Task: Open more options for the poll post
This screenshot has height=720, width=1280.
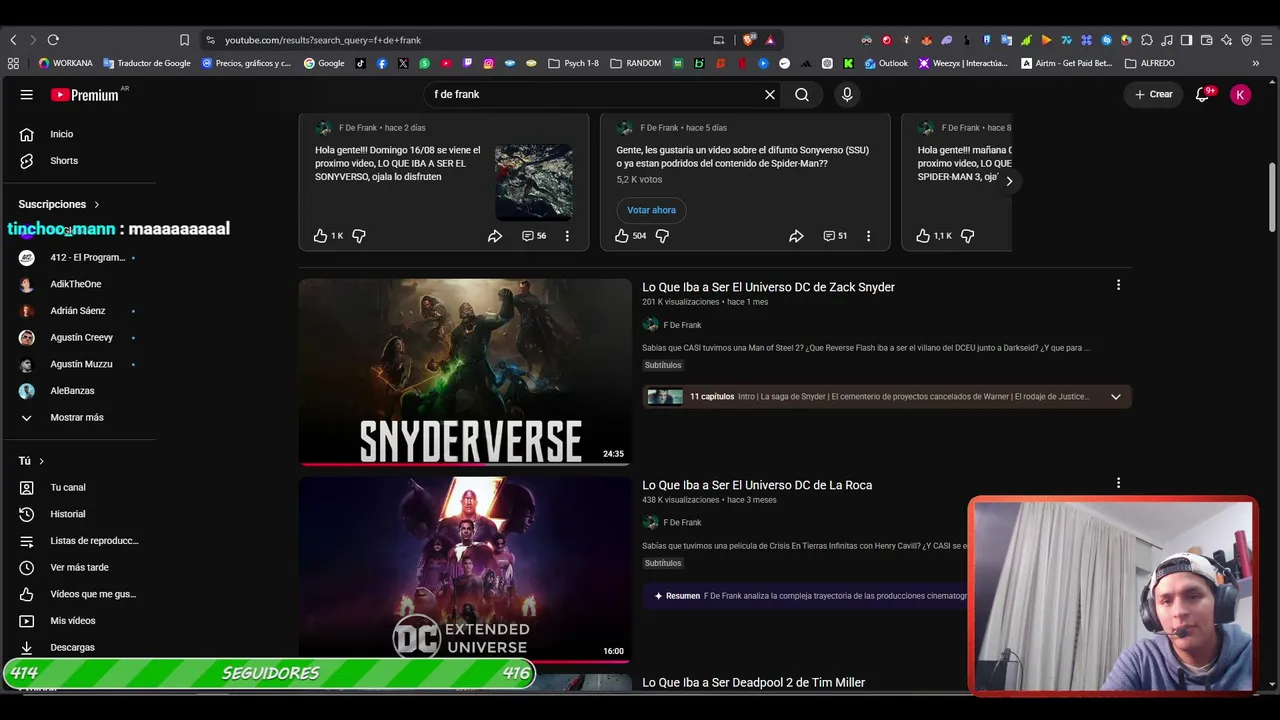Action: coord(868,236)
